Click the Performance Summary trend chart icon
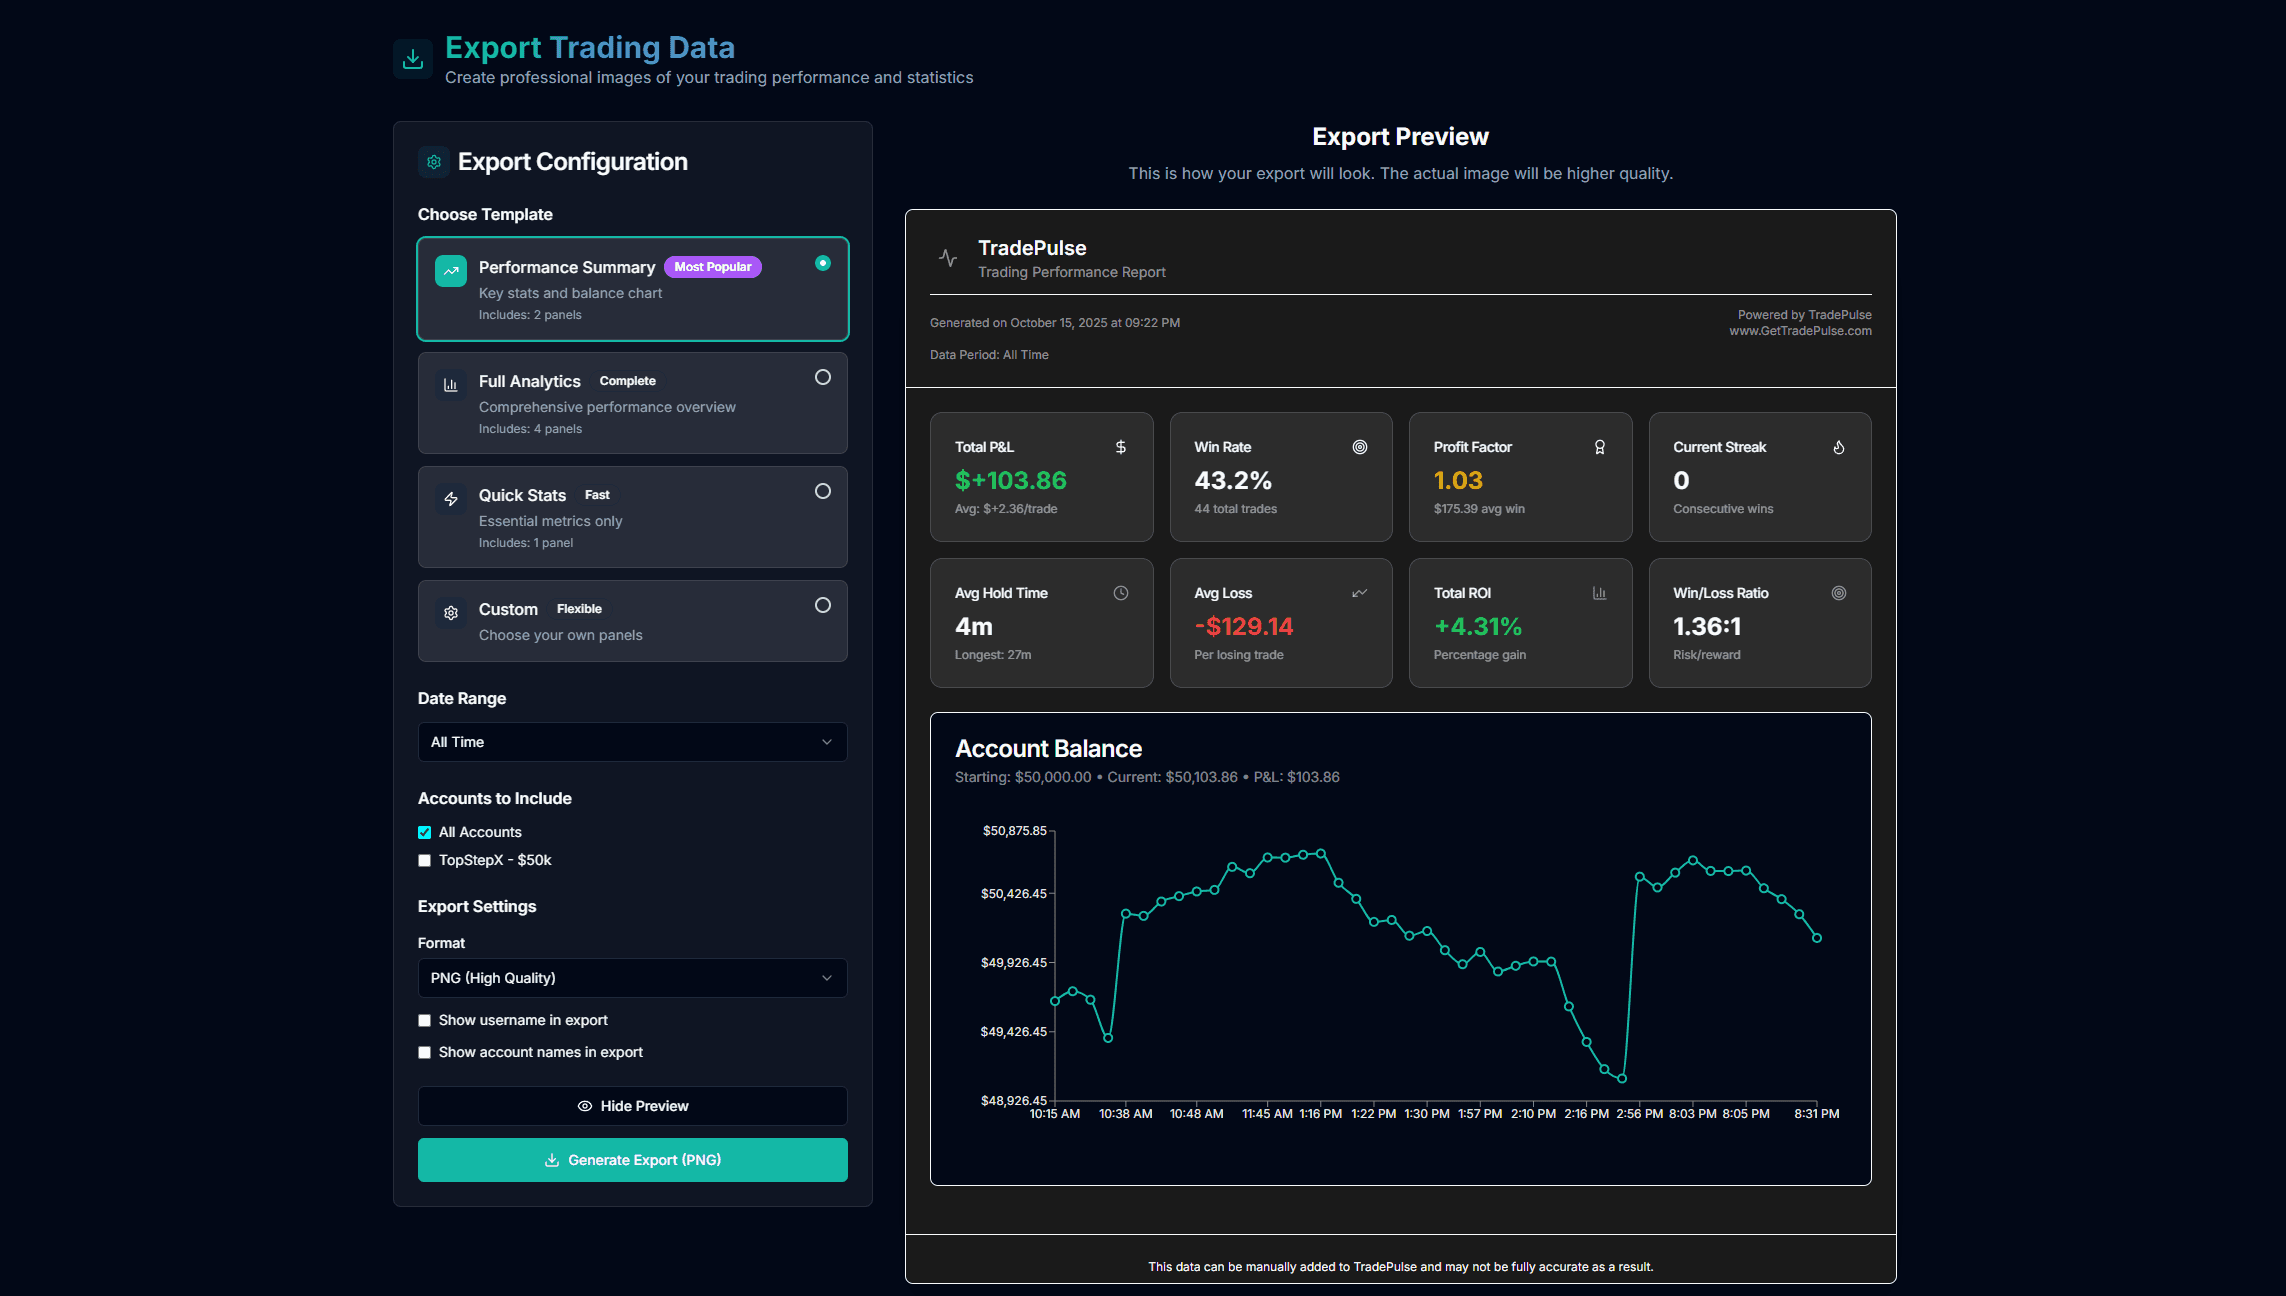 coord(451,271)
